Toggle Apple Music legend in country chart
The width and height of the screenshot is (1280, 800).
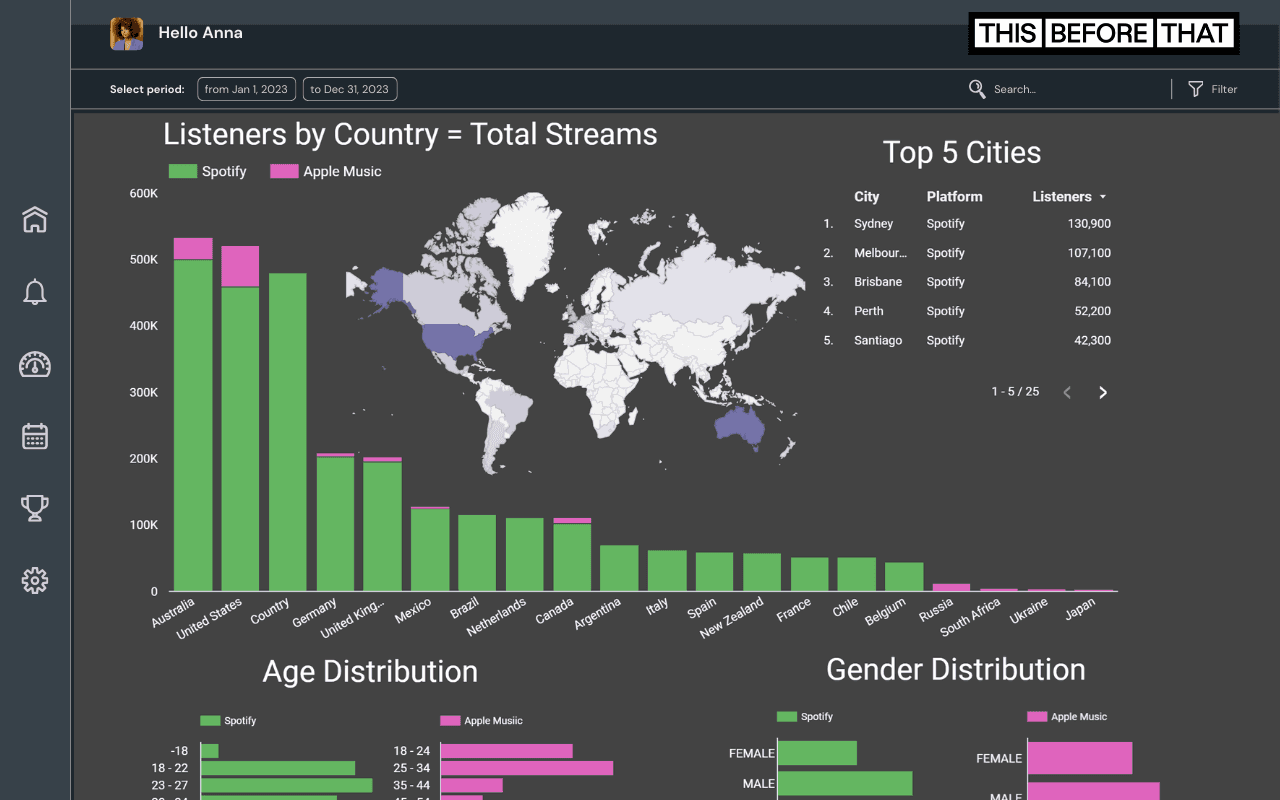(326, 171)
